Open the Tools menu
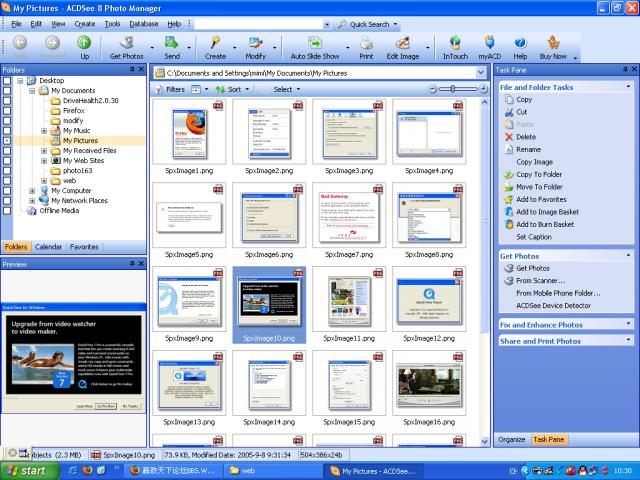The height and width of the screenshot is (480, 640). (112, 24)
